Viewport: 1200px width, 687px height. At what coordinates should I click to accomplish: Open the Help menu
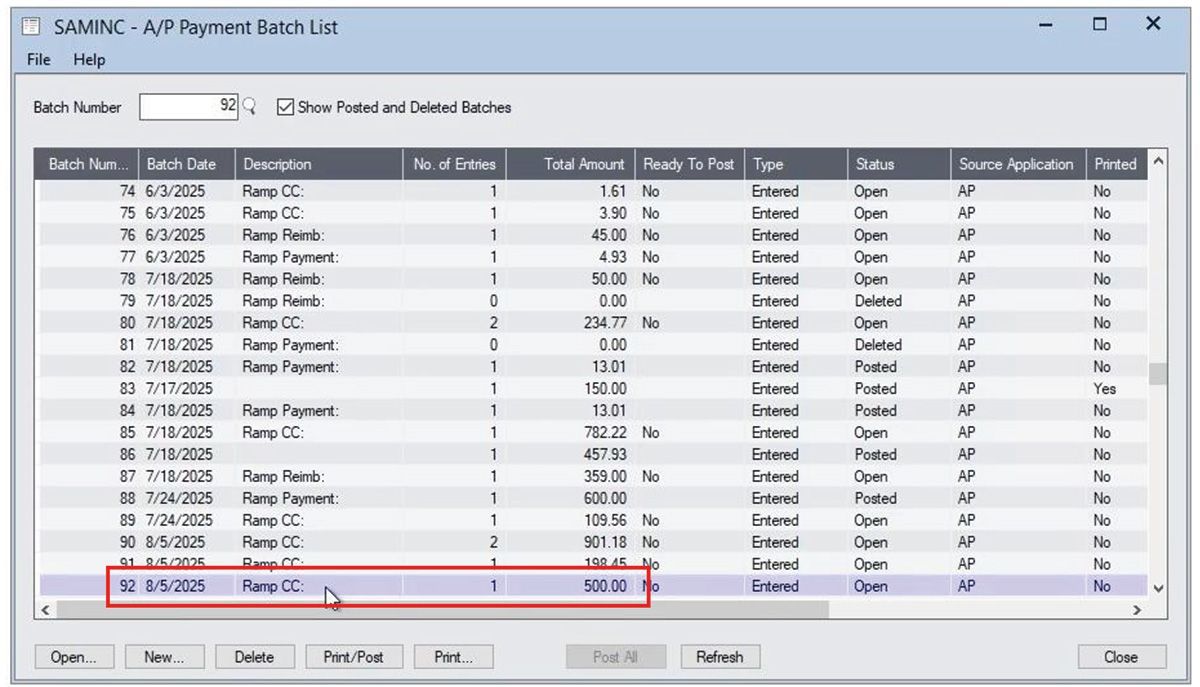[91, 60]
